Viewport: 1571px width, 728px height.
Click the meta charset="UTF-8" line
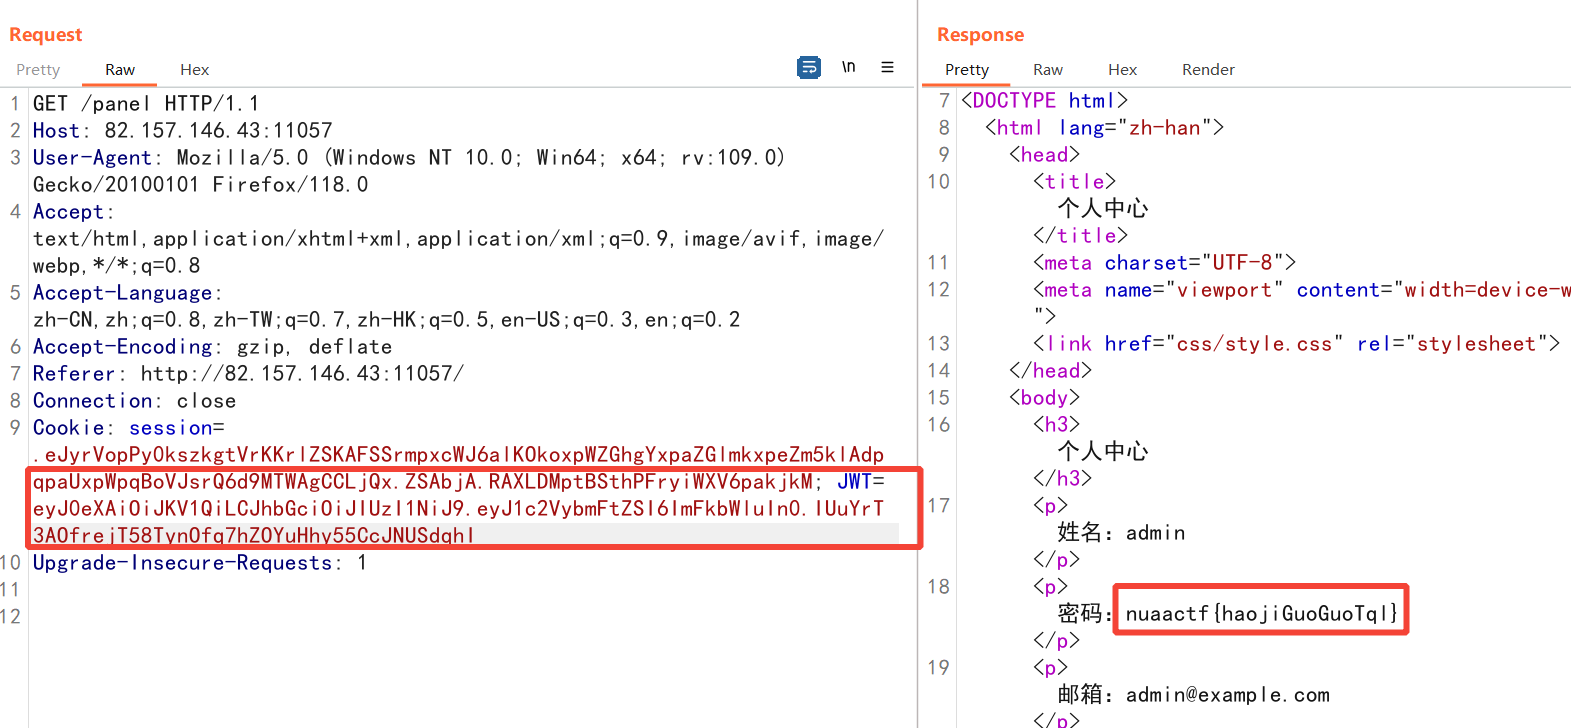click(1164, 263)
